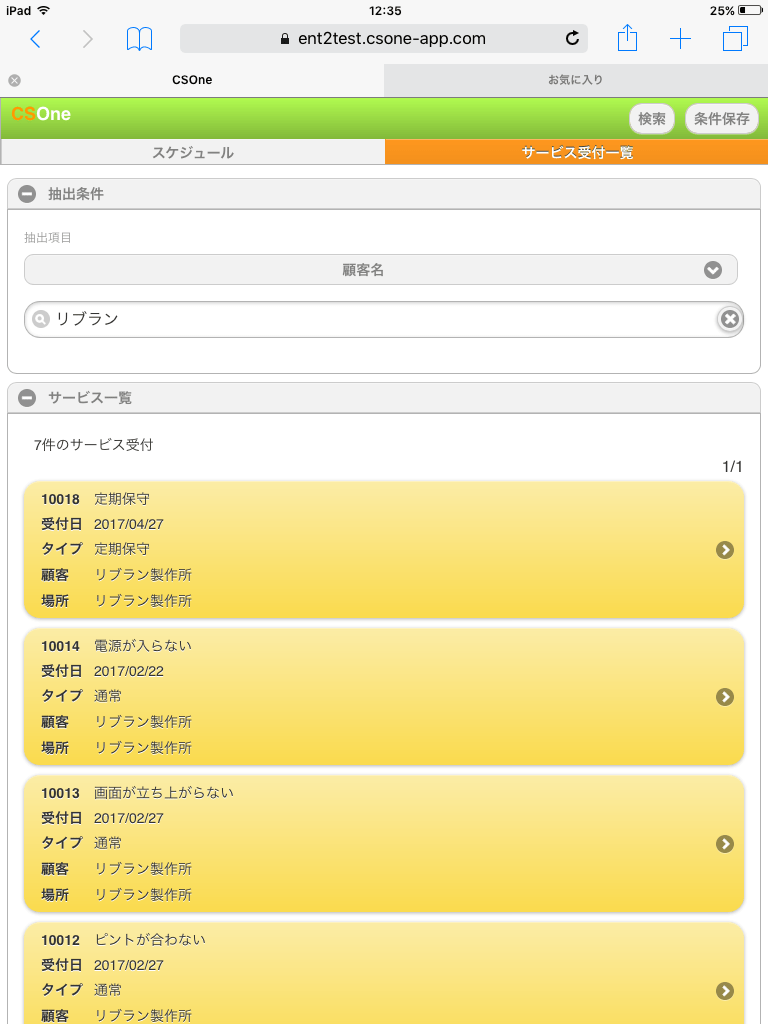Clear the リブラン search text
The width and height of the screenshot is (768, 1024).
[729, 319]
